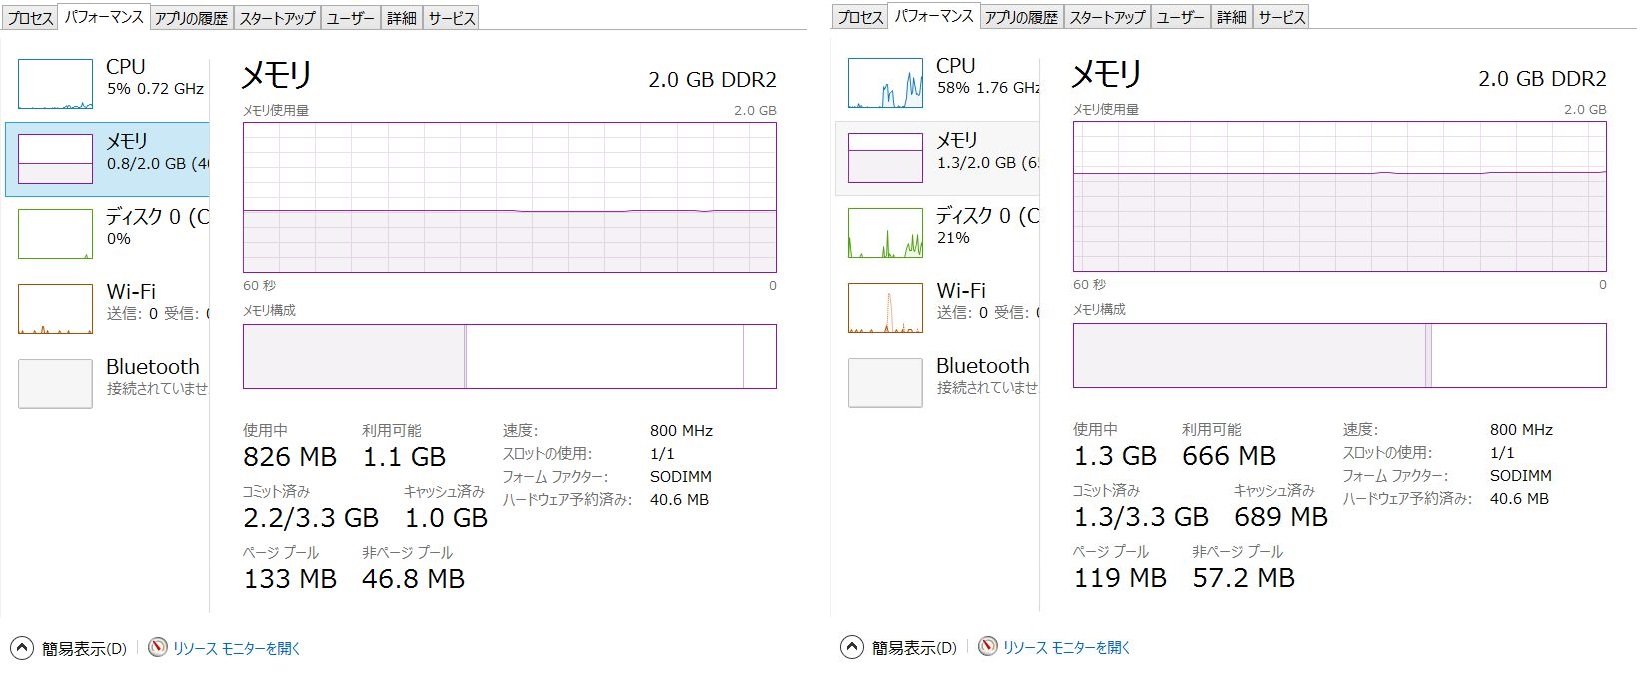Select Wi-Fi graph thumbnail in left window
Screen dimensions: 1650x678
(55, 309)
